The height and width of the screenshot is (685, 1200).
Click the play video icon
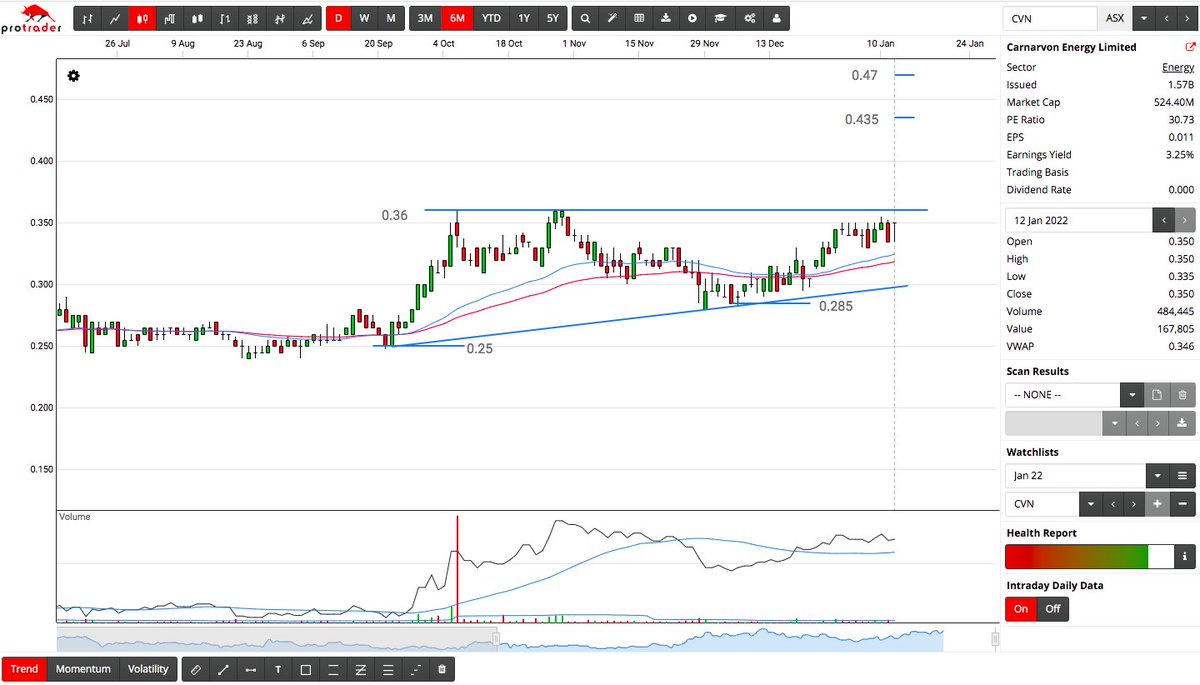coord(693,18)
